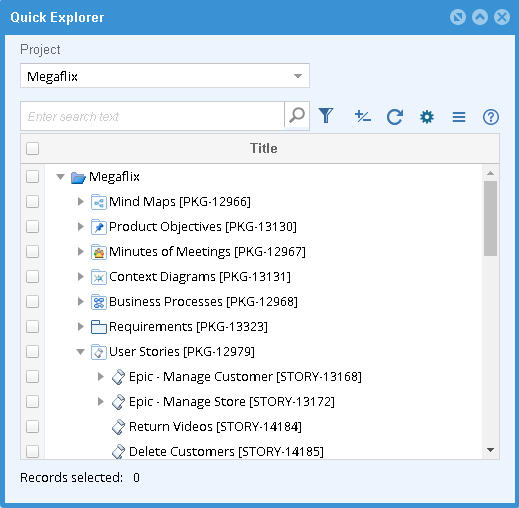
Task: Click the expand/collapse all plus-minus icon
Action: point(363,117)
